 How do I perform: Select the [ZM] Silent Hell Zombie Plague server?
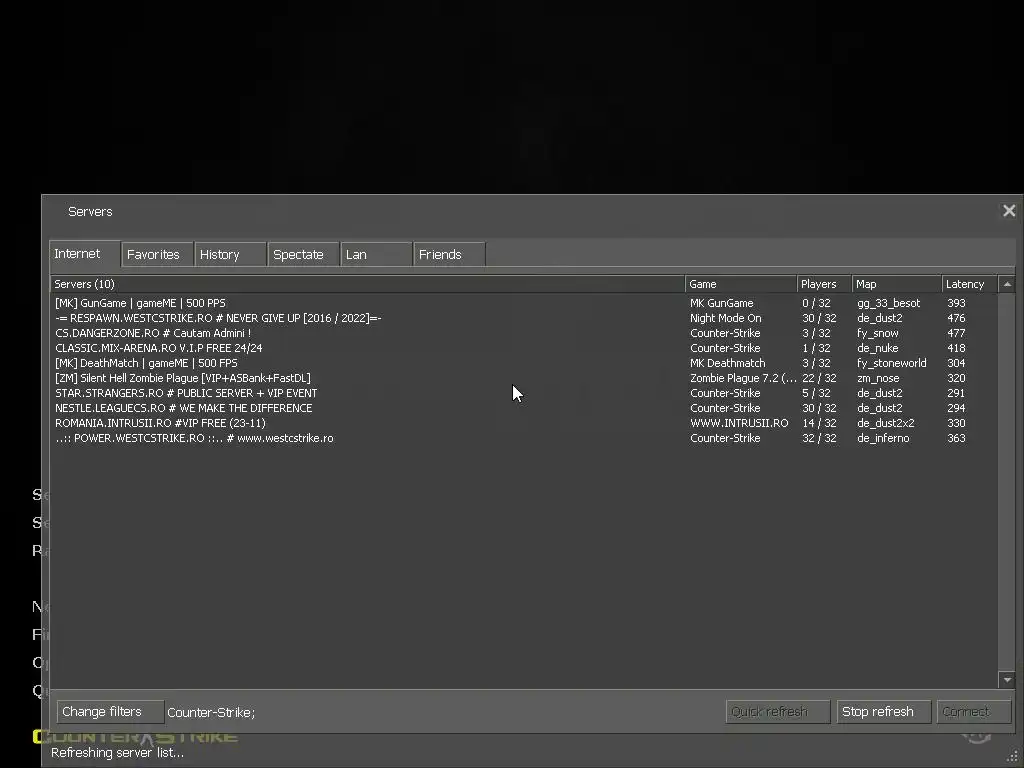click(524, 378)
